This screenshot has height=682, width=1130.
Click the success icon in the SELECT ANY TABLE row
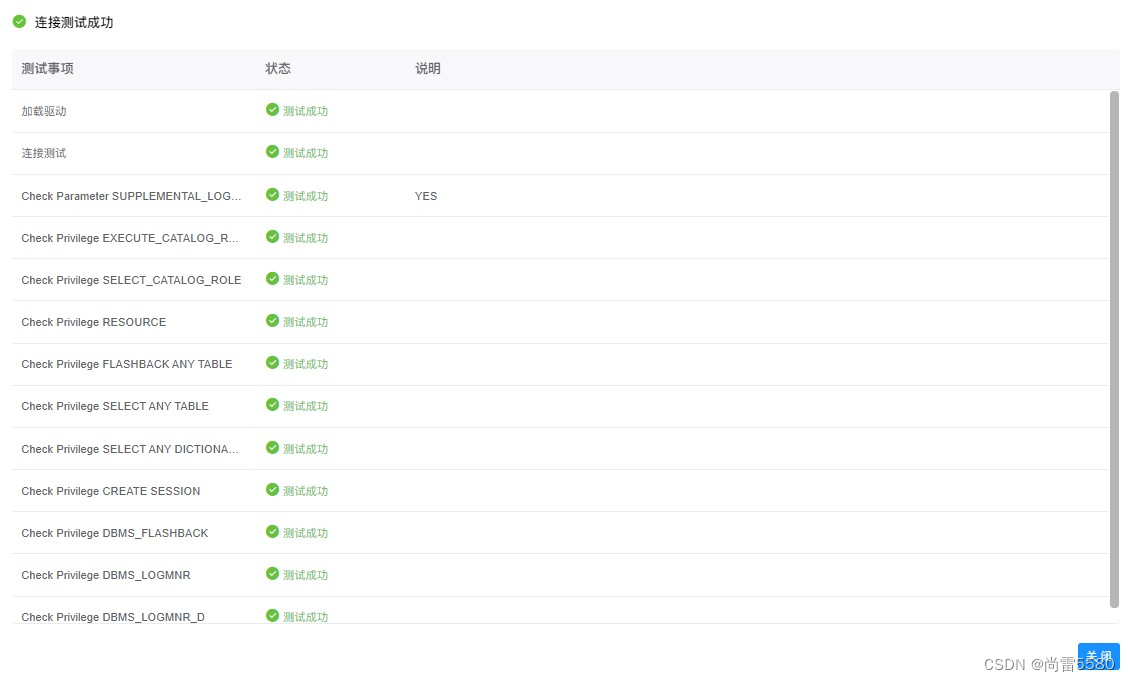click(x=272, y=404)
